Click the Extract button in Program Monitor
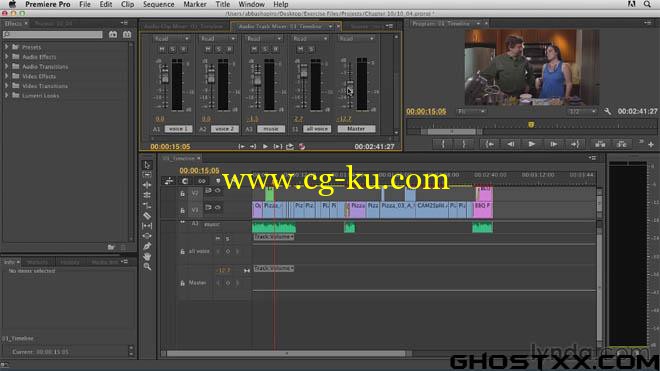This screenshot has width=660, height=371. click(621, 144)
